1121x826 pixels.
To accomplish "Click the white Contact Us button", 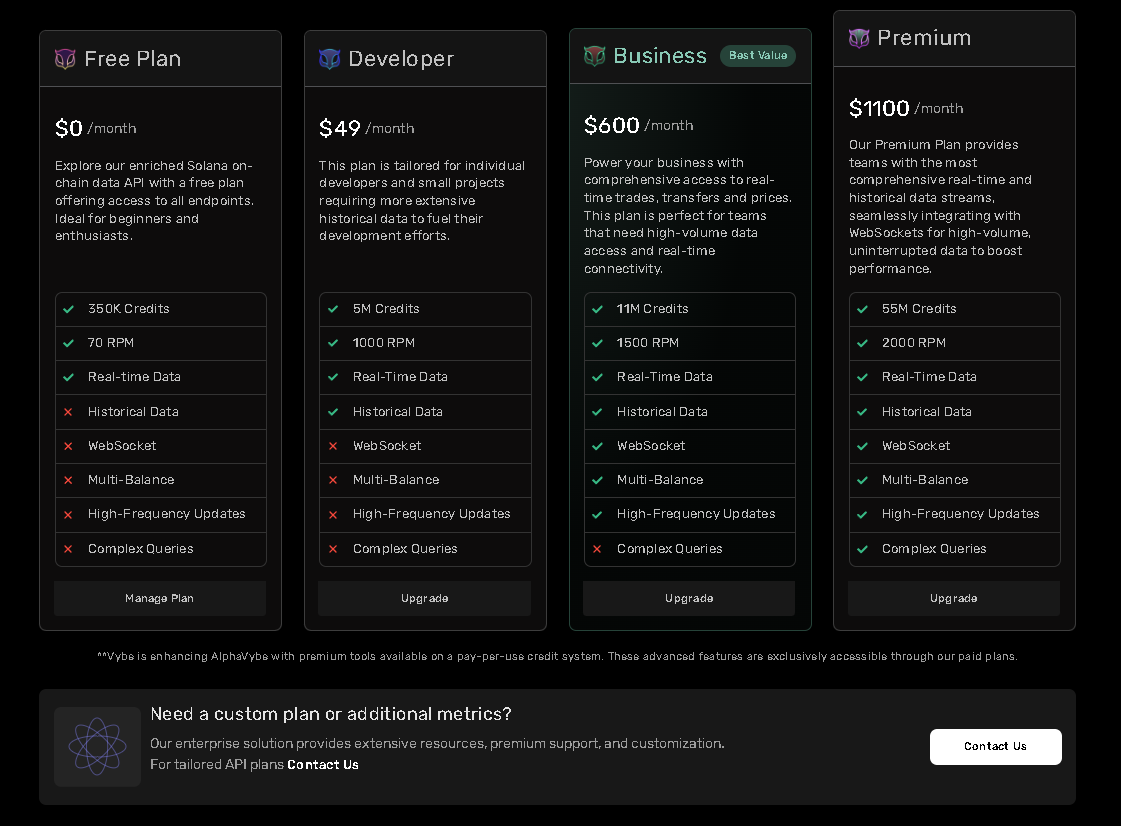I will click(x=995, y=747).
